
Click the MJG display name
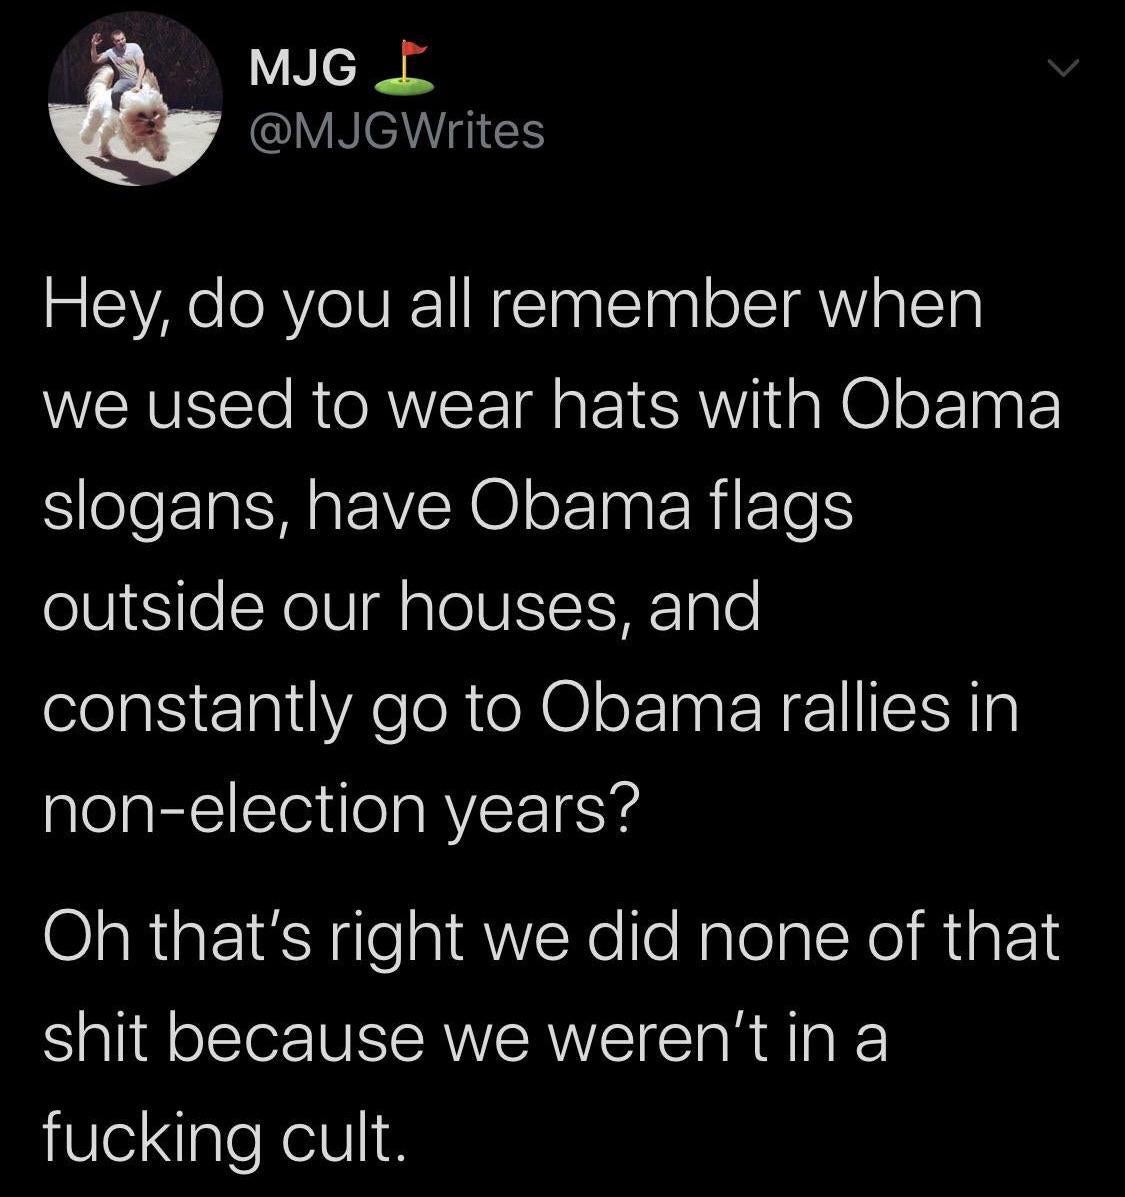[303, 69]
